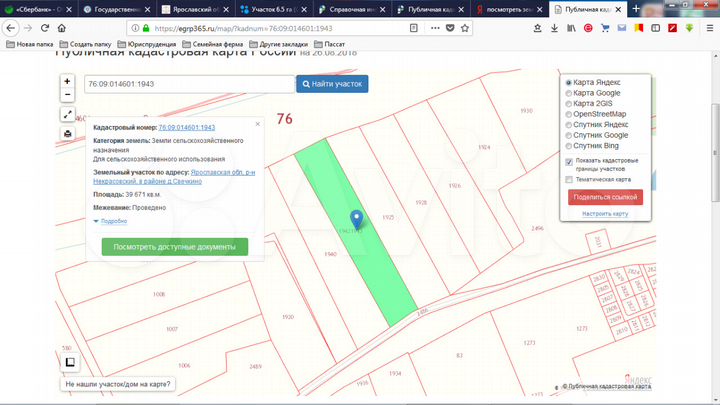Click Посмотреть доступные документы green button
The image size is (720, 405).
click(174, 246)
